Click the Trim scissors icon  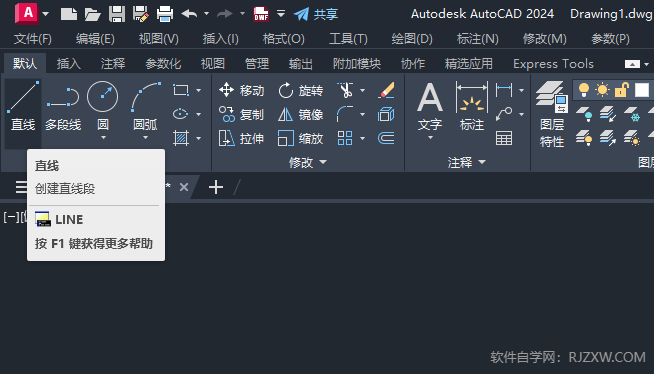[x=345, y=90]
